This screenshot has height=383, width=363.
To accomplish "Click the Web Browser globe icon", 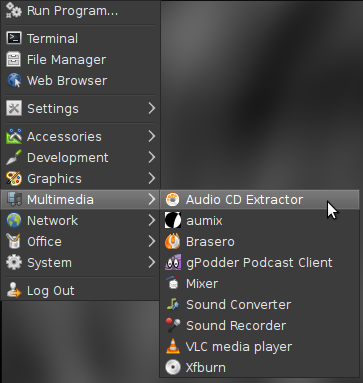I will [14, 80].
